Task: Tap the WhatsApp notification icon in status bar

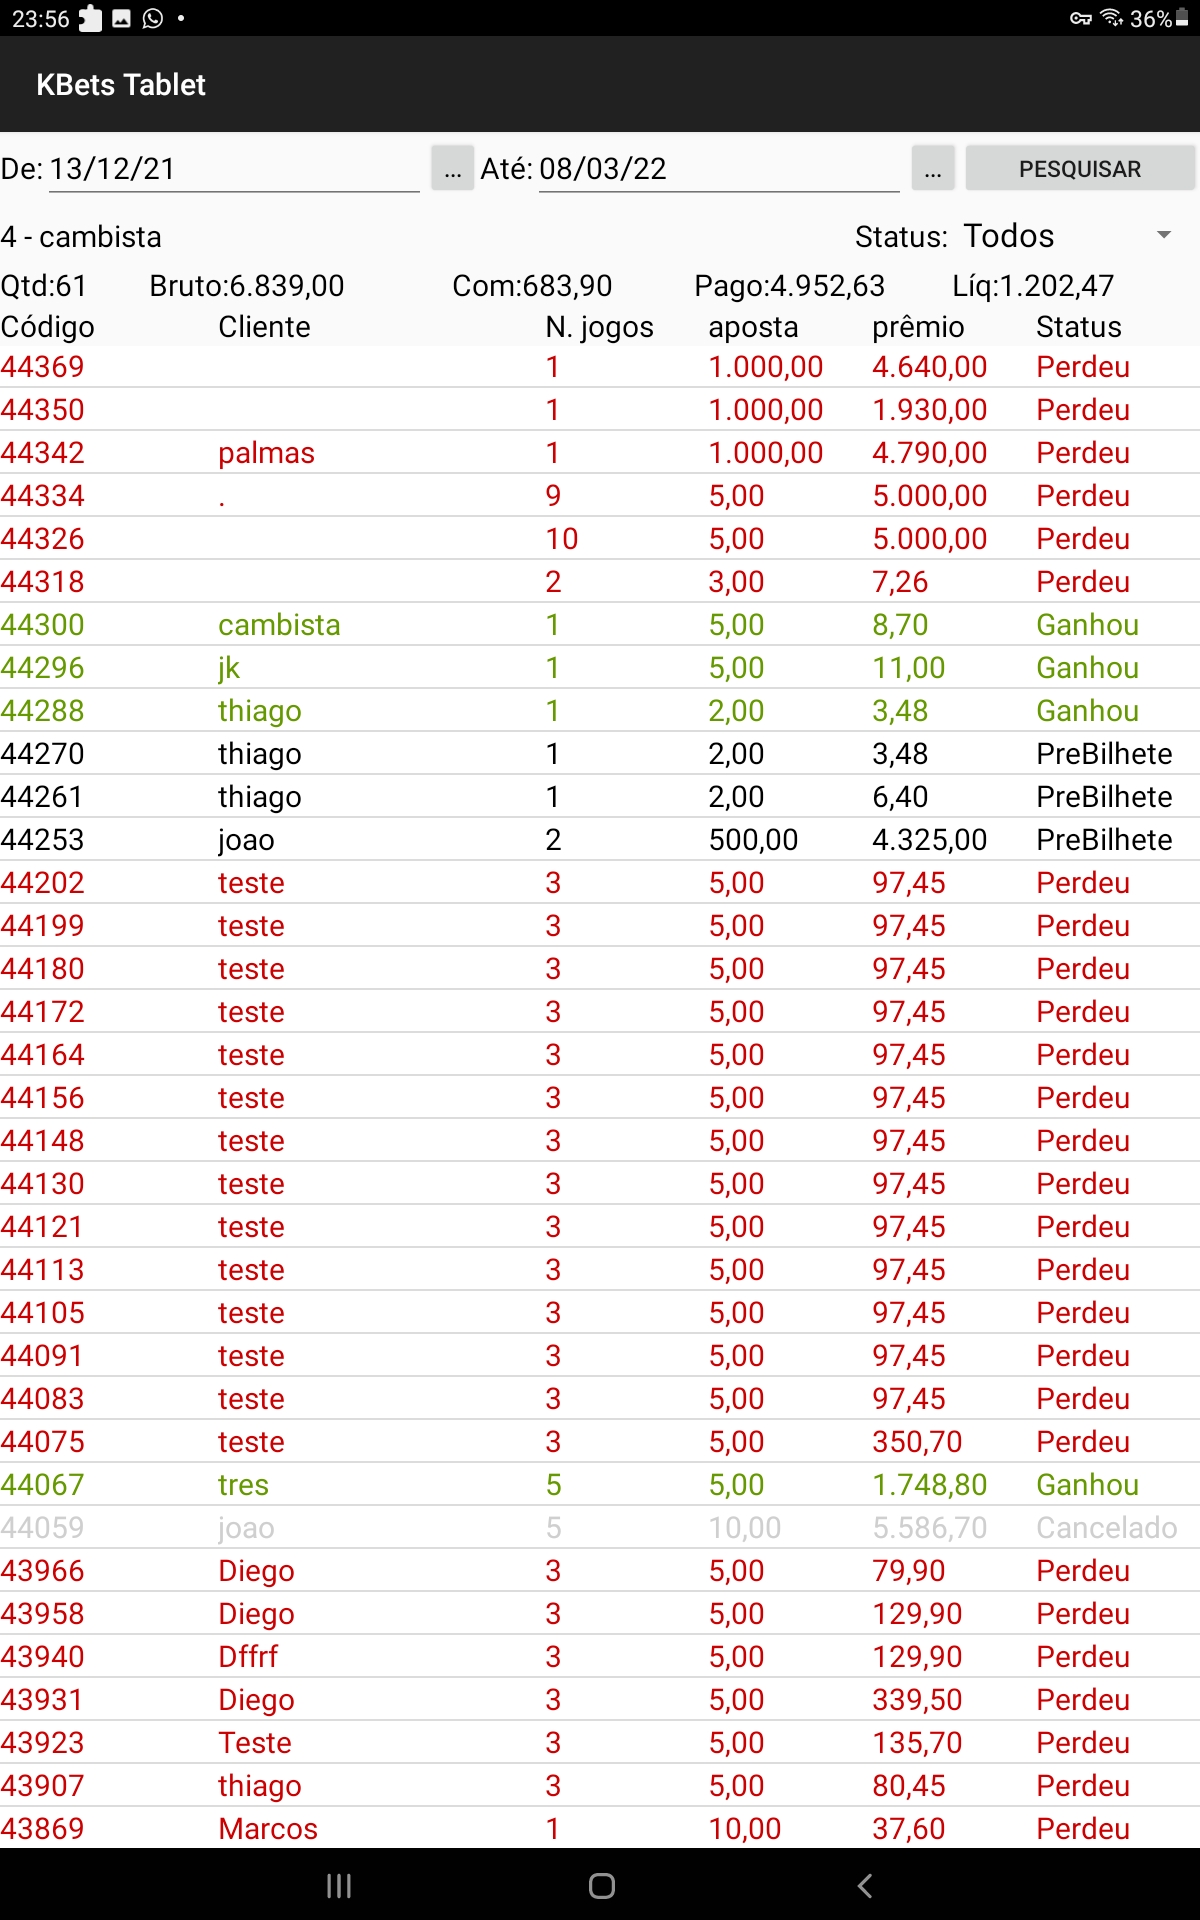Action: (153, 18)
